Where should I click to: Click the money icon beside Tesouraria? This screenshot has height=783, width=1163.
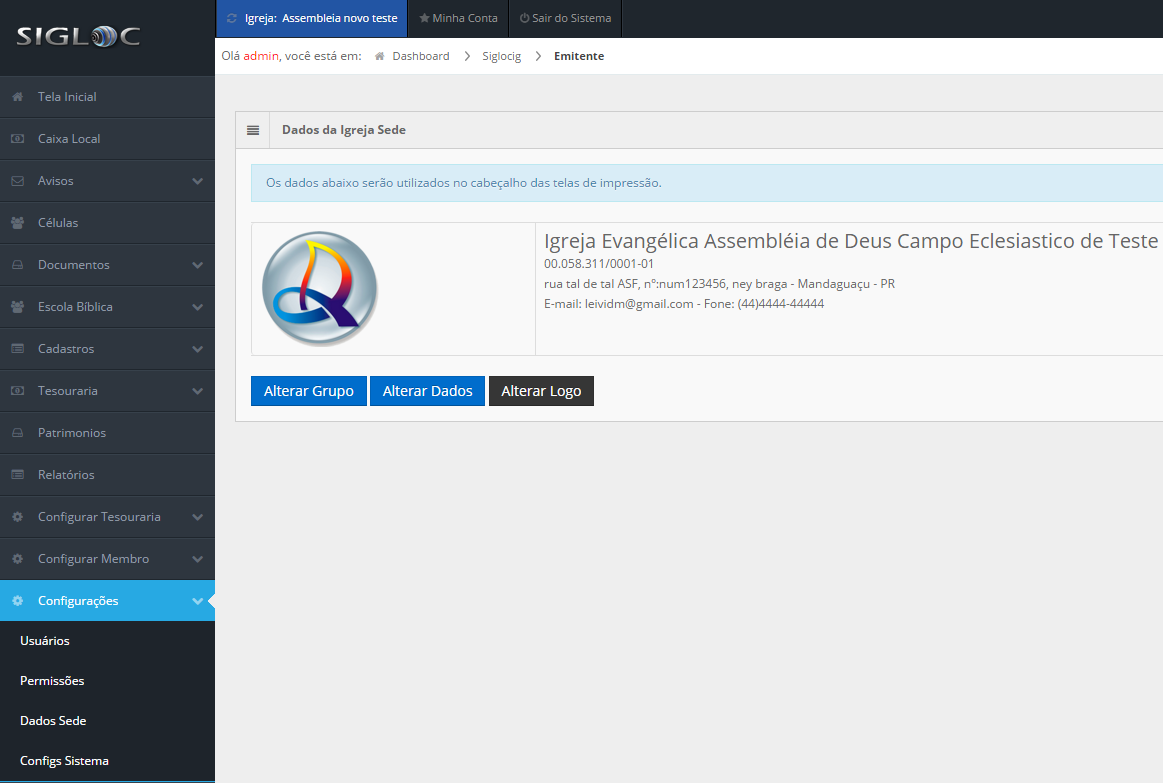(x=18, y=391)
